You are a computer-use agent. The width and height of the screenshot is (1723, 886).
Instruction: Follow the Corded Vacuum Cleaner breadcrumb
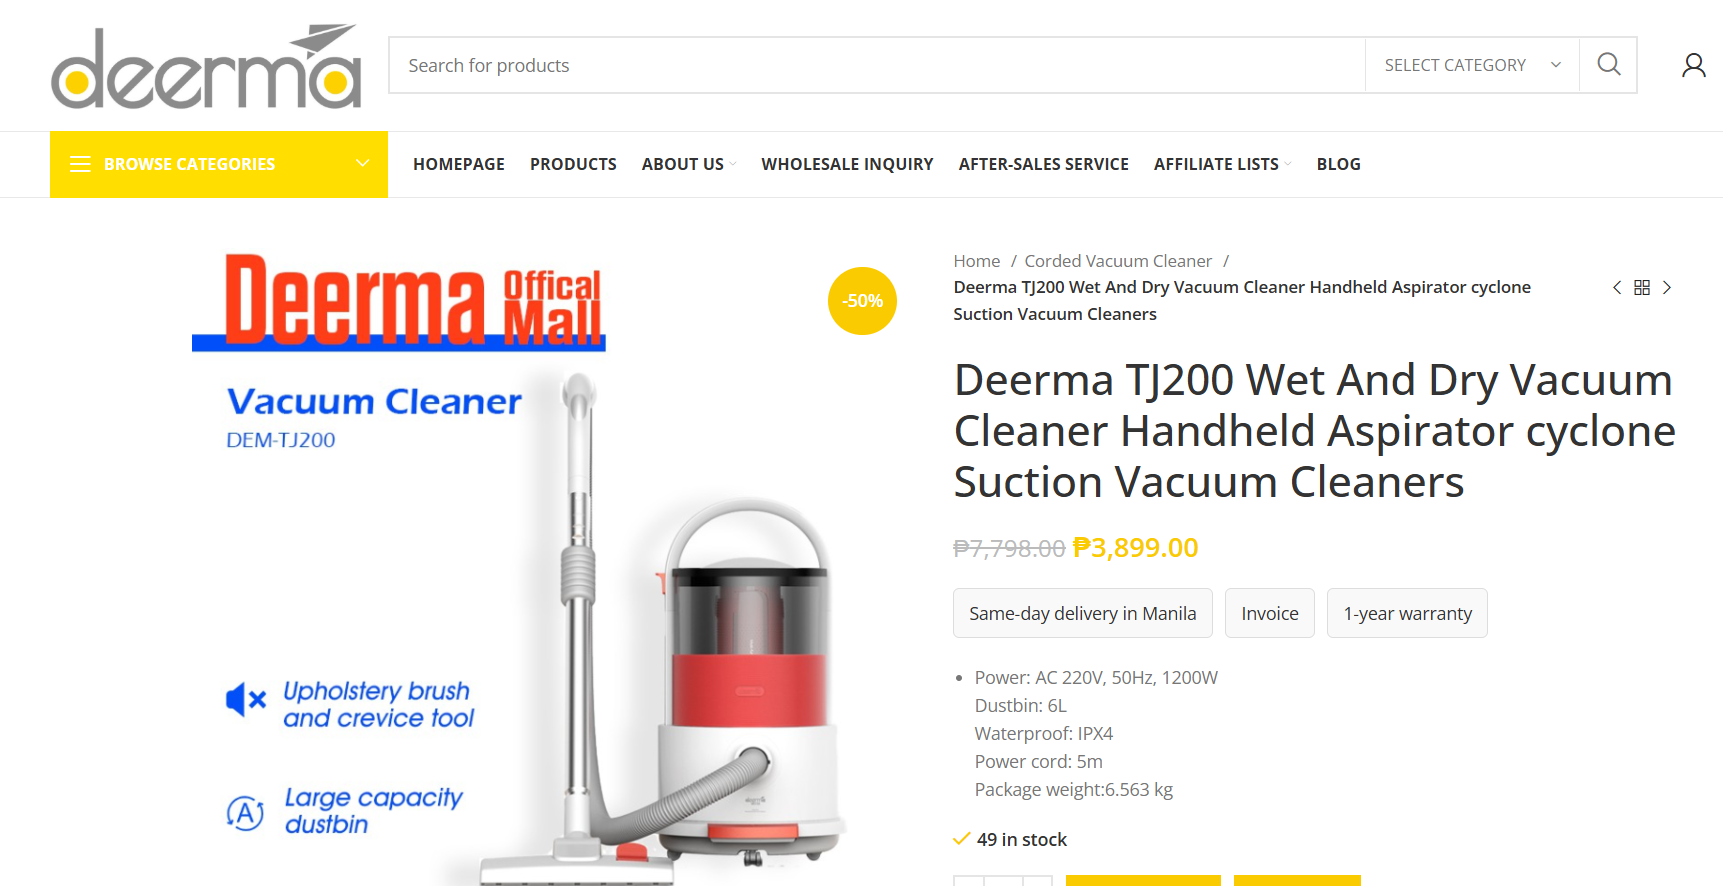1118,261
